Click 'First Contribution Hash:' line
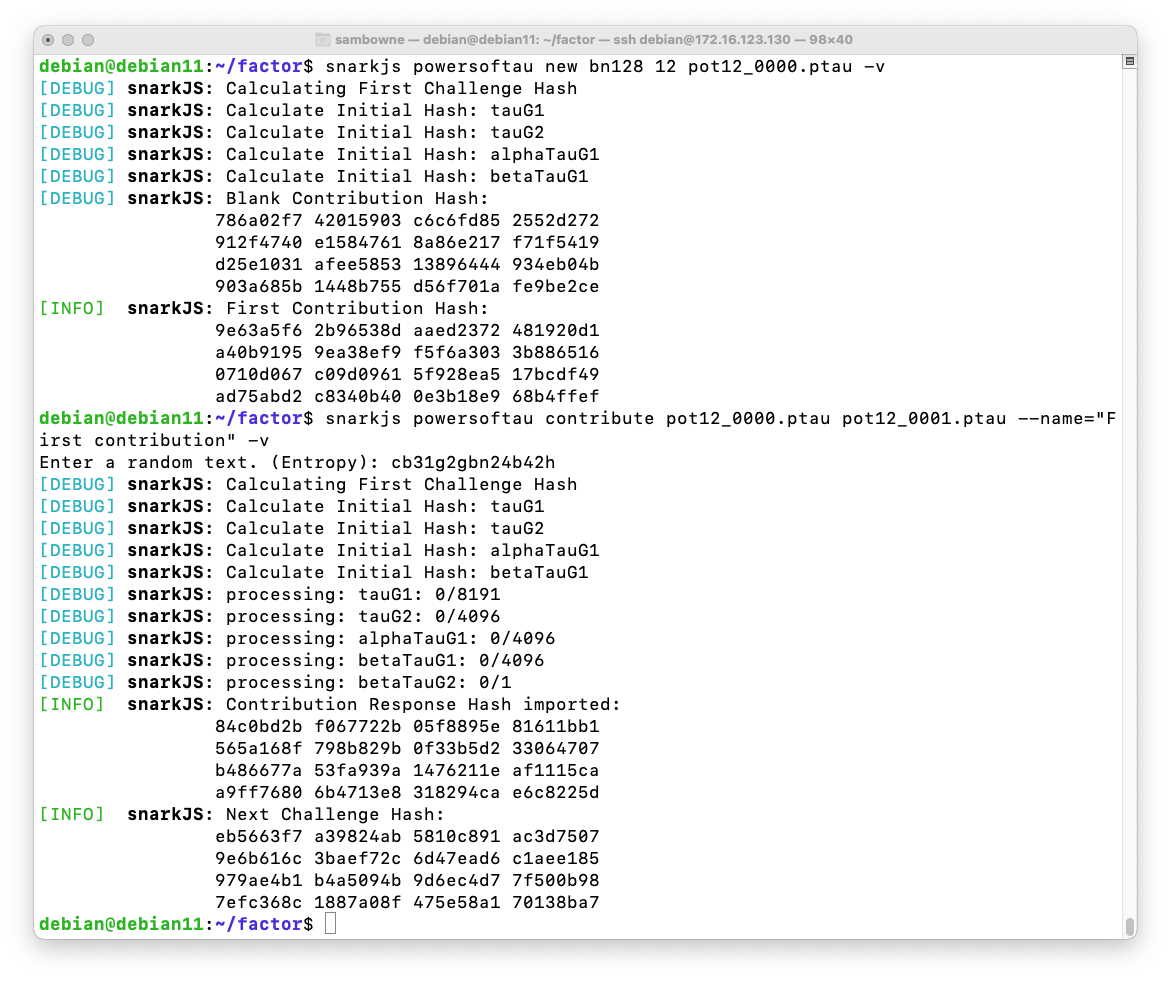Image resolution: width=1171 pixels, height=981 pixels. pyautogui.click(x=358, y=308)
